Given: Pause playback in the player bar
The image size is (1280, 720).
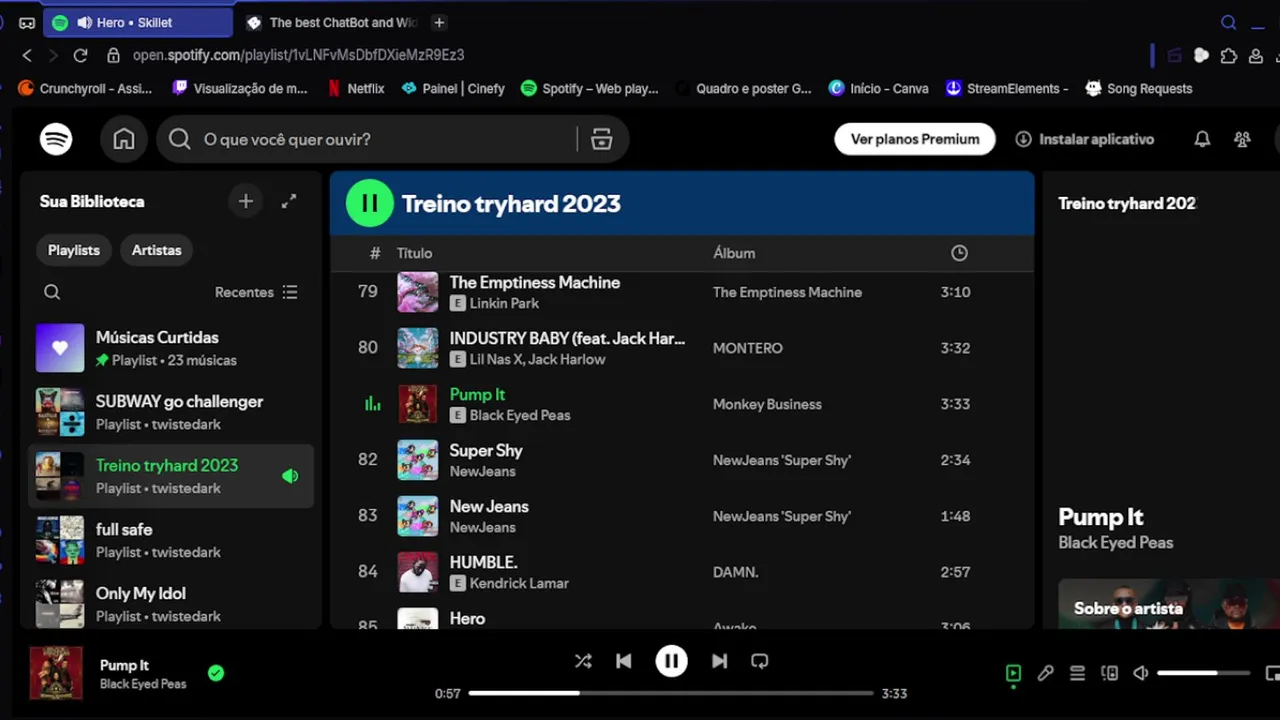Looking at the screenshot, I should 671,661.
